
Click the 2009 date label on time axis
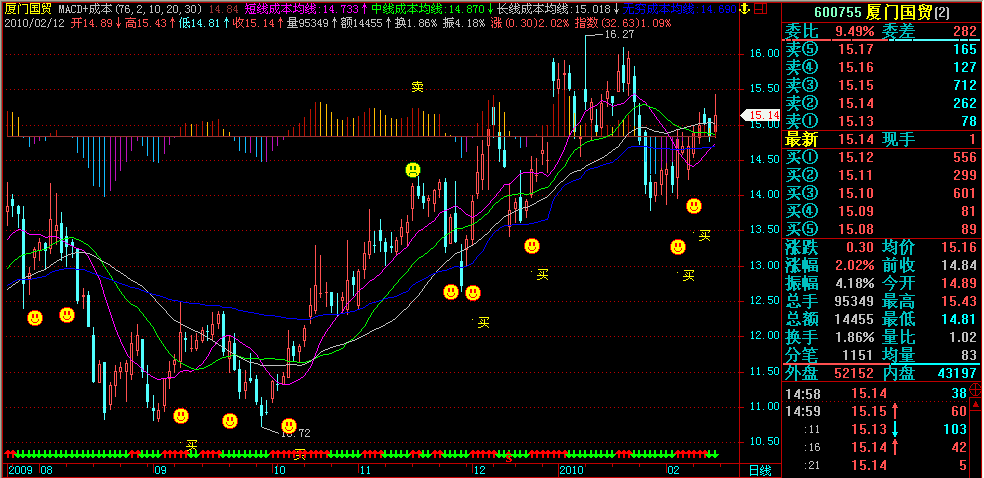pos(20,470)
